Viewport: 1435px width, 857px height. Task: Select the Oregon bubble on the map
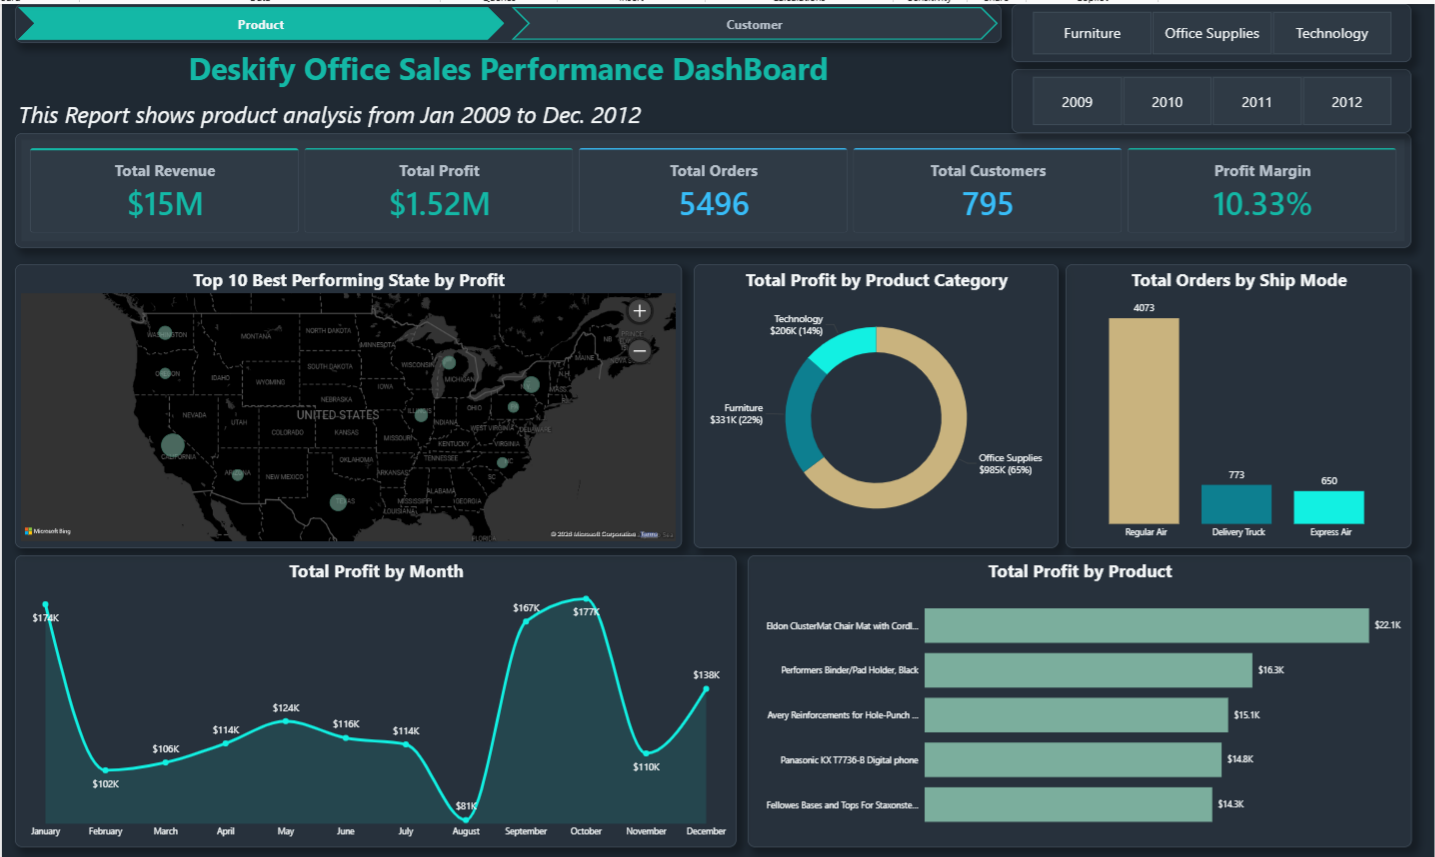coord(166,373)
